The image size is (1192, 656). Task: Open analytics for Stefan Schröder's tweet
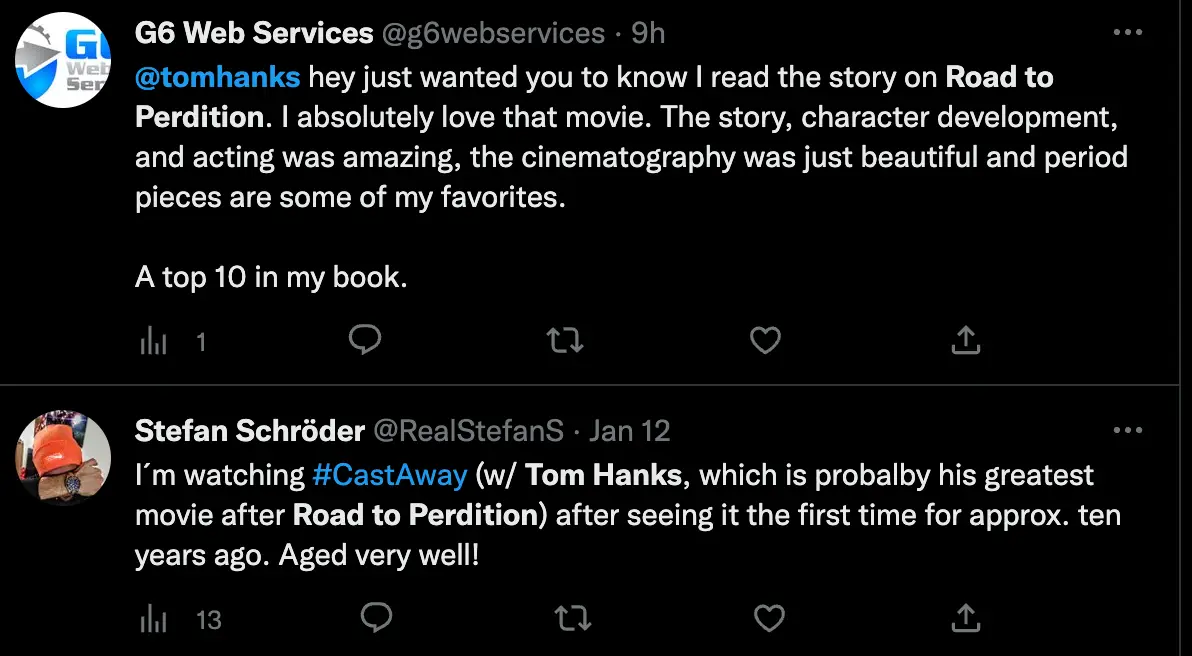tap(153, 619)
